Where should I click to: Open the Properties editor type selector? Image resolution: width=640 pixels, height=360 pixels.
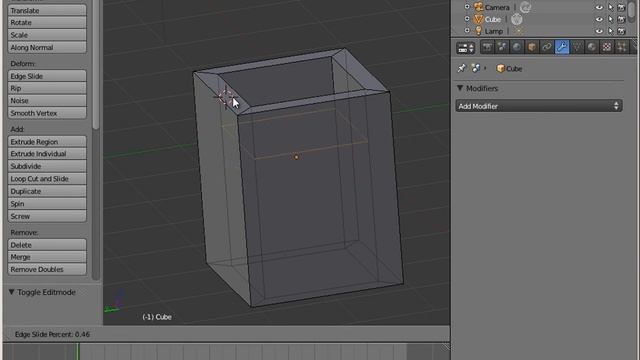pyautogui.click(x=466, y=48)
